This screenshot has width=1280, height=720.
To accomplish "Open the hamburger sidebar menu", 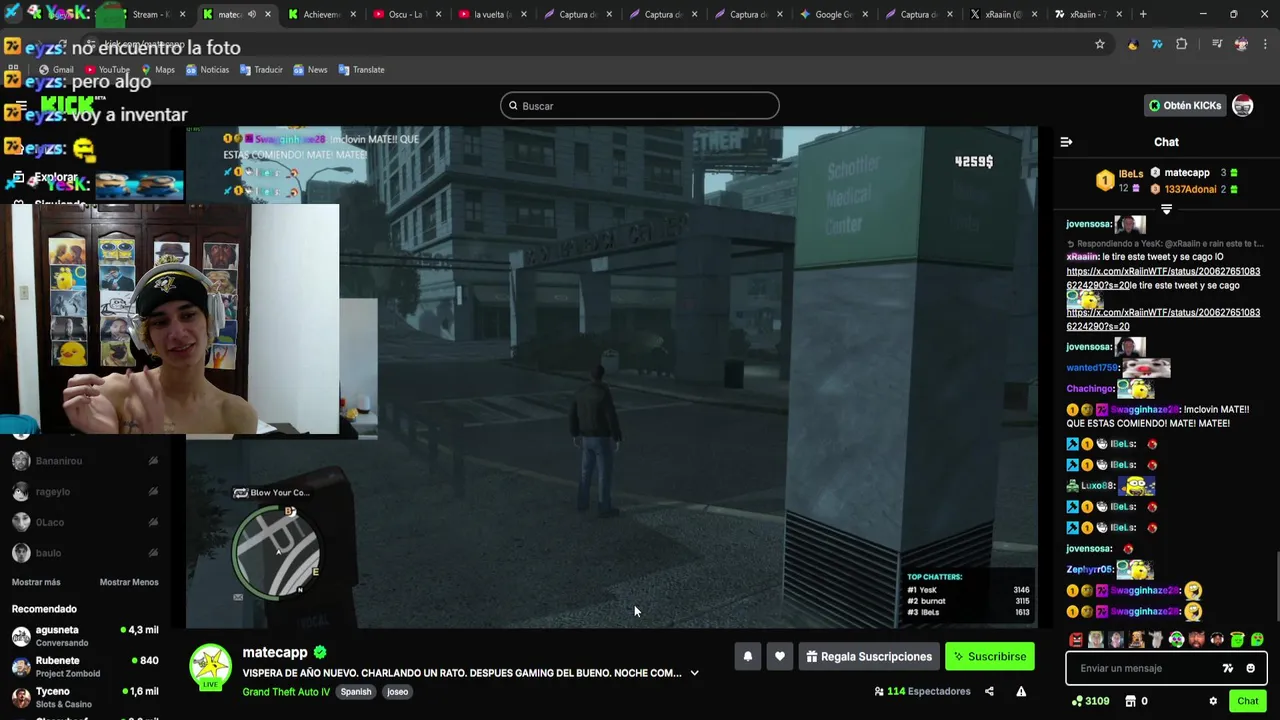I will click(x=21, y=105).
